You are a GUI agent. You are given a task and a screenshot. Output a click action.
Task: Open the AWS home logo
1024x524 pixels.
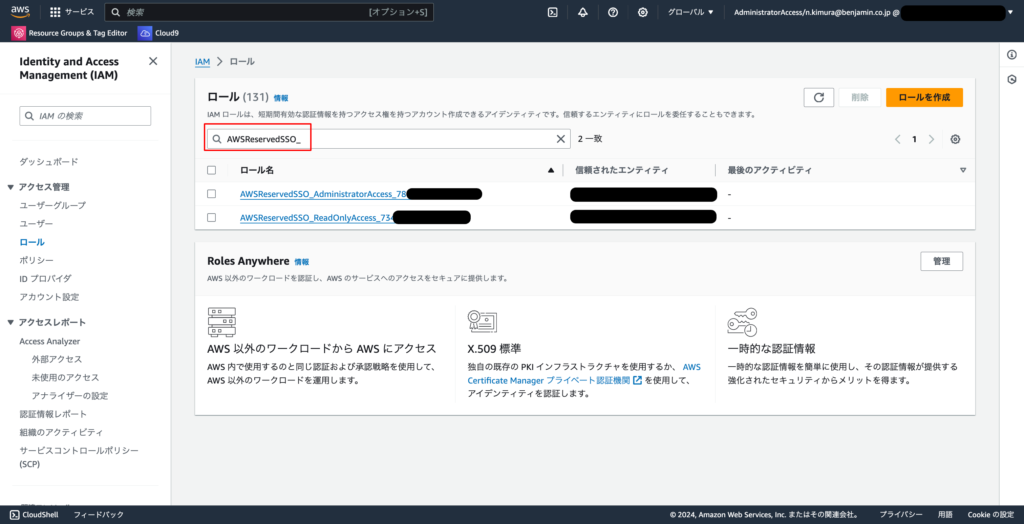coord(20,12)
